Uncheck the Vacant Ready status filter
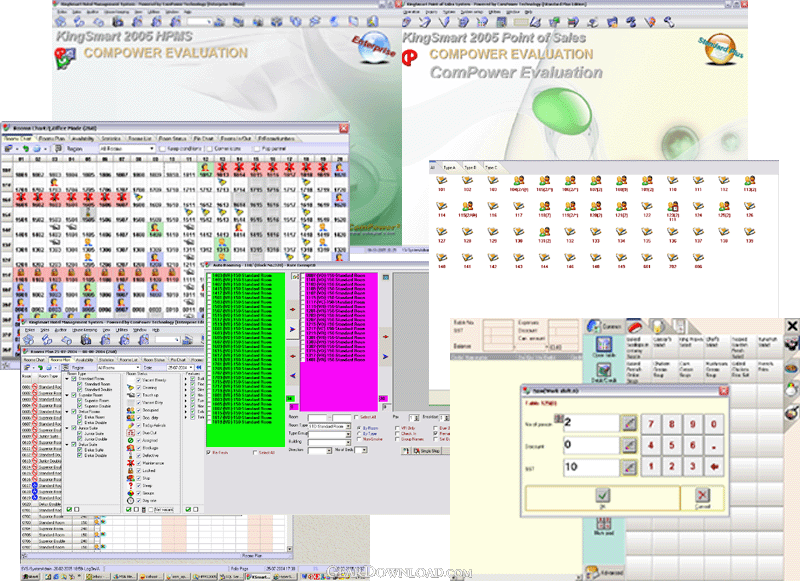Viewport: 800px width, 581px height. coord(138,381)
